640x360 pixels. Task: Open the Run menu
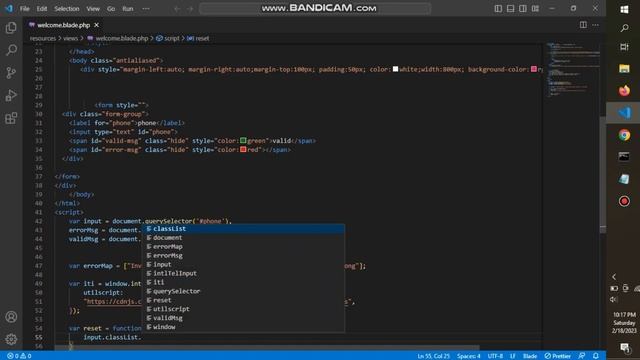[128, 9]
